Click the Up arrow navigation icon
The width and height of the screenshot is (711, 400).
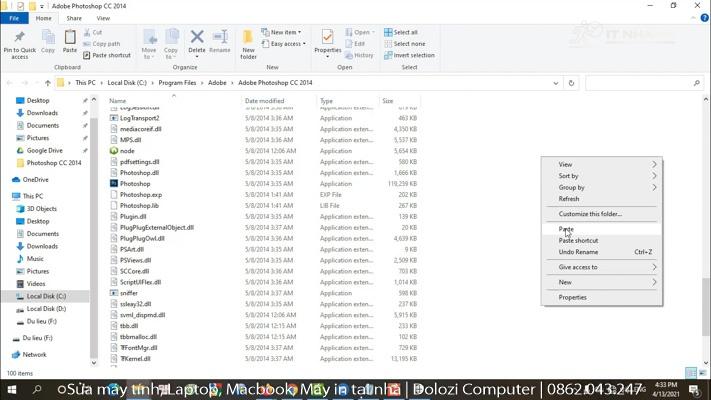tap(48, 83)
